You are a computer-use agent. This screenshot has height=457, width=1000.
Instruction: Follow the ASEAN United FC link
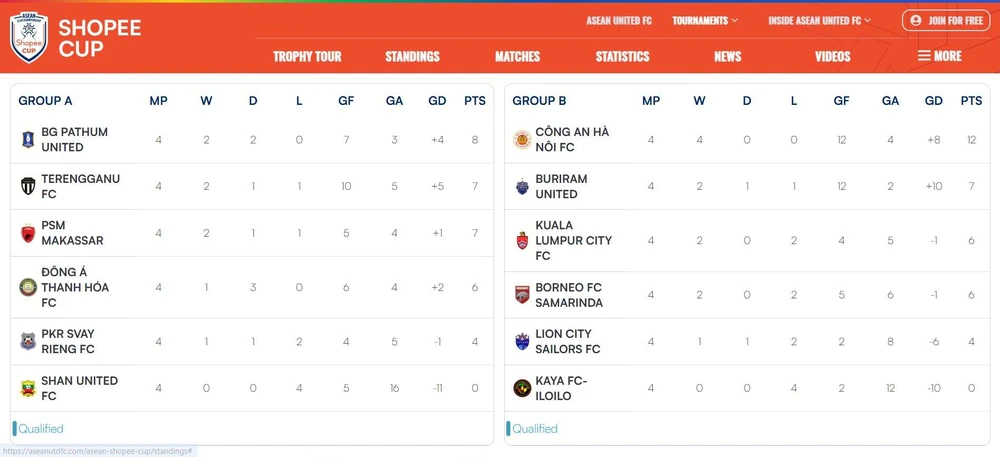619,20
